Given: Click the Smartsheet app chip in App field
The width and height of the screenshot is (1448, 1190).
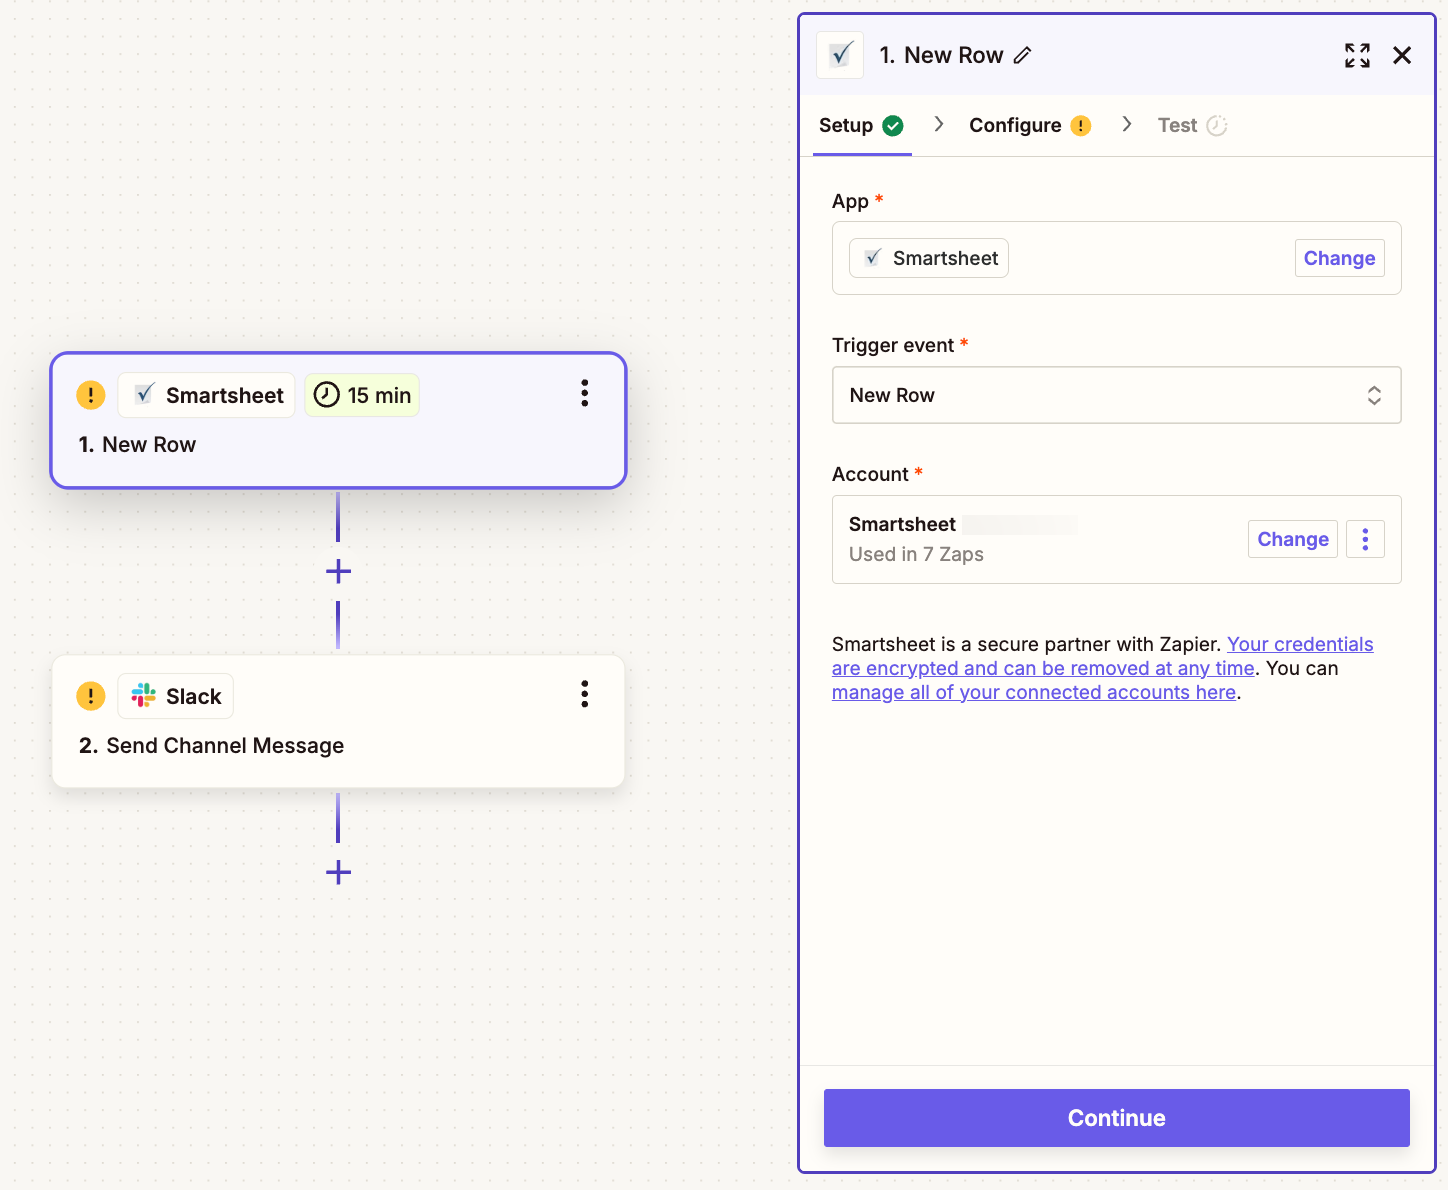Looking at the screenshot, I should [x=929, y=258].
